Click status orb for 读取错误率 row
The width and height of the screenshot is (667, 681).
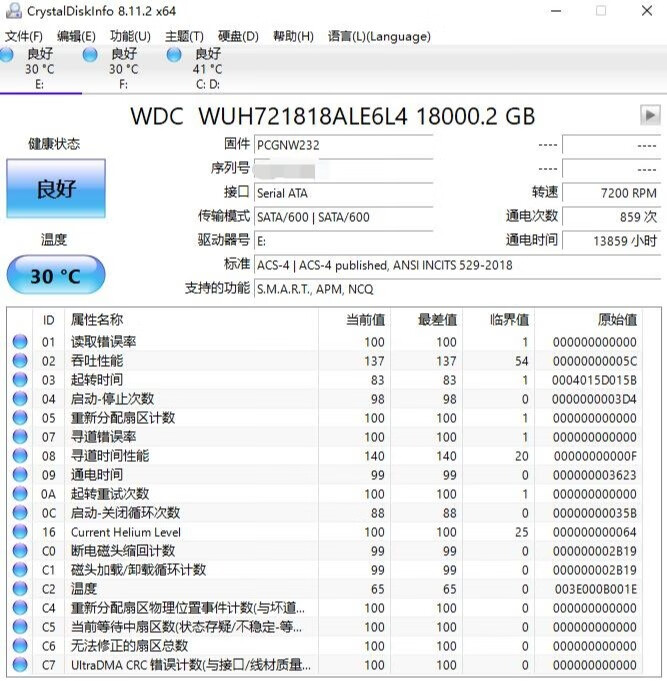click(20, 342)
